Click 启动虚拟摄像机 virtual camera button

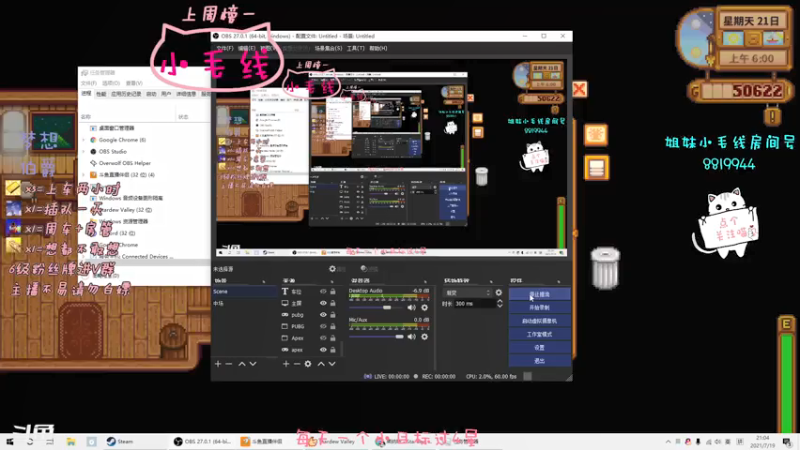coord(539,321)
